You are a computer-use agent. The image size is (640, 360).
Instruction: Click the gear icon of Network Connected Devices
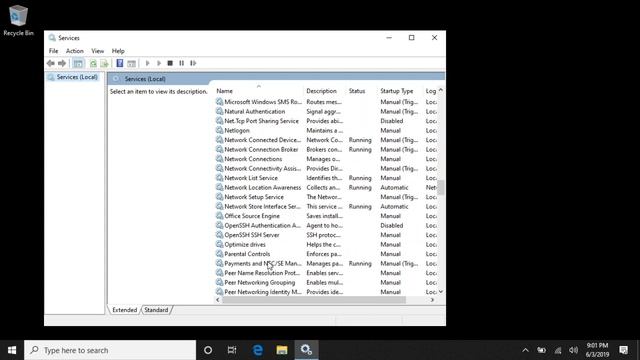(219, 140)
